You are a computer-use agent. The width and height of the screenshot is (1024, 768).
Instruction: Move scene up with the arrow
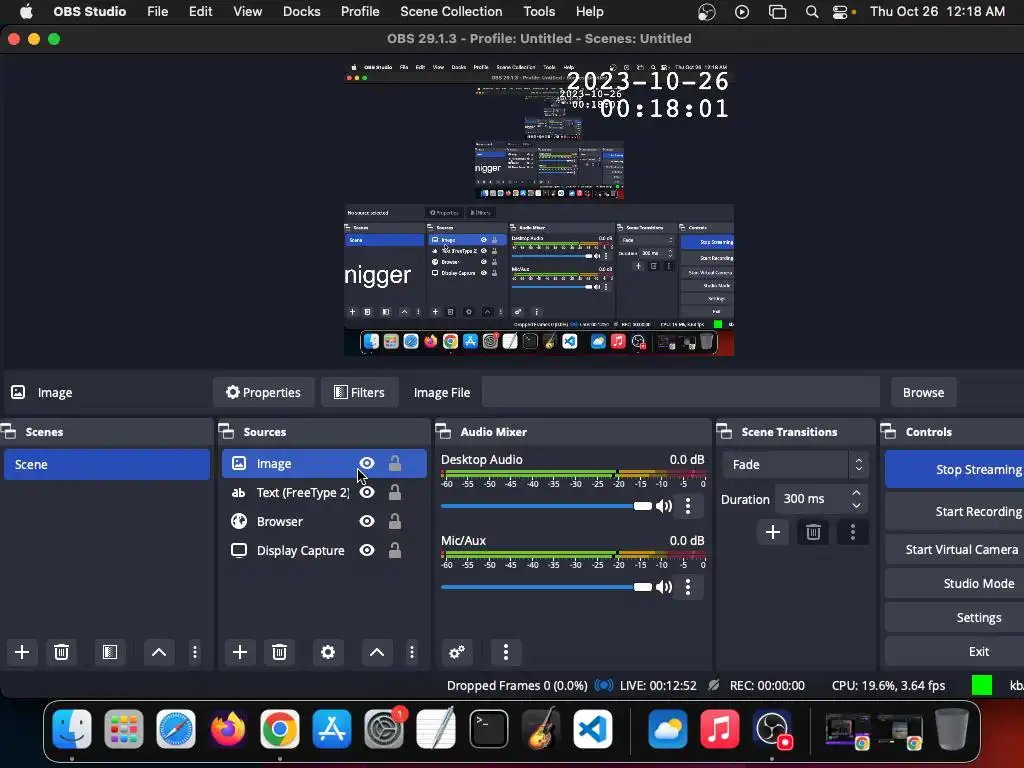(159, 652)
